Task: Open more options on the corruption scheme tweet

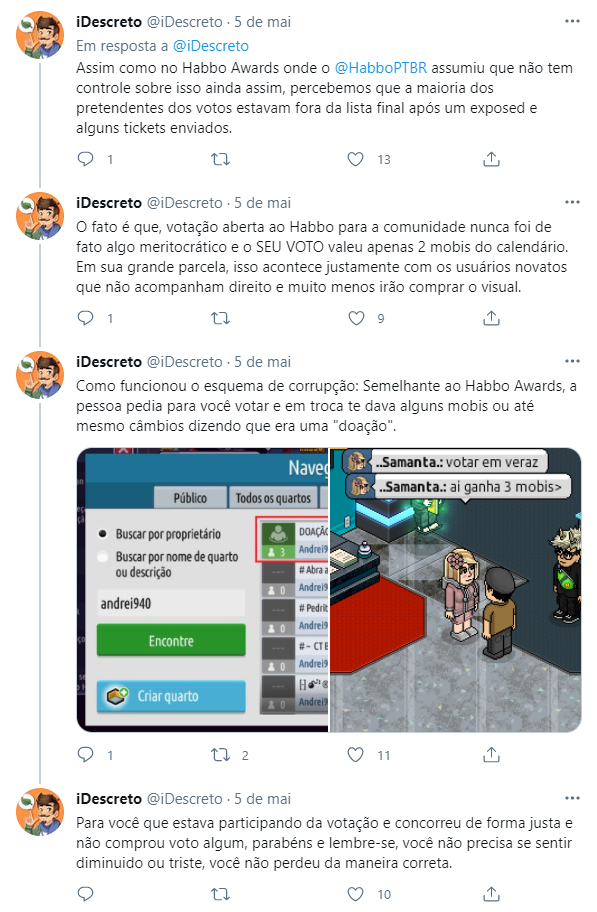Action: coord(572,361)
